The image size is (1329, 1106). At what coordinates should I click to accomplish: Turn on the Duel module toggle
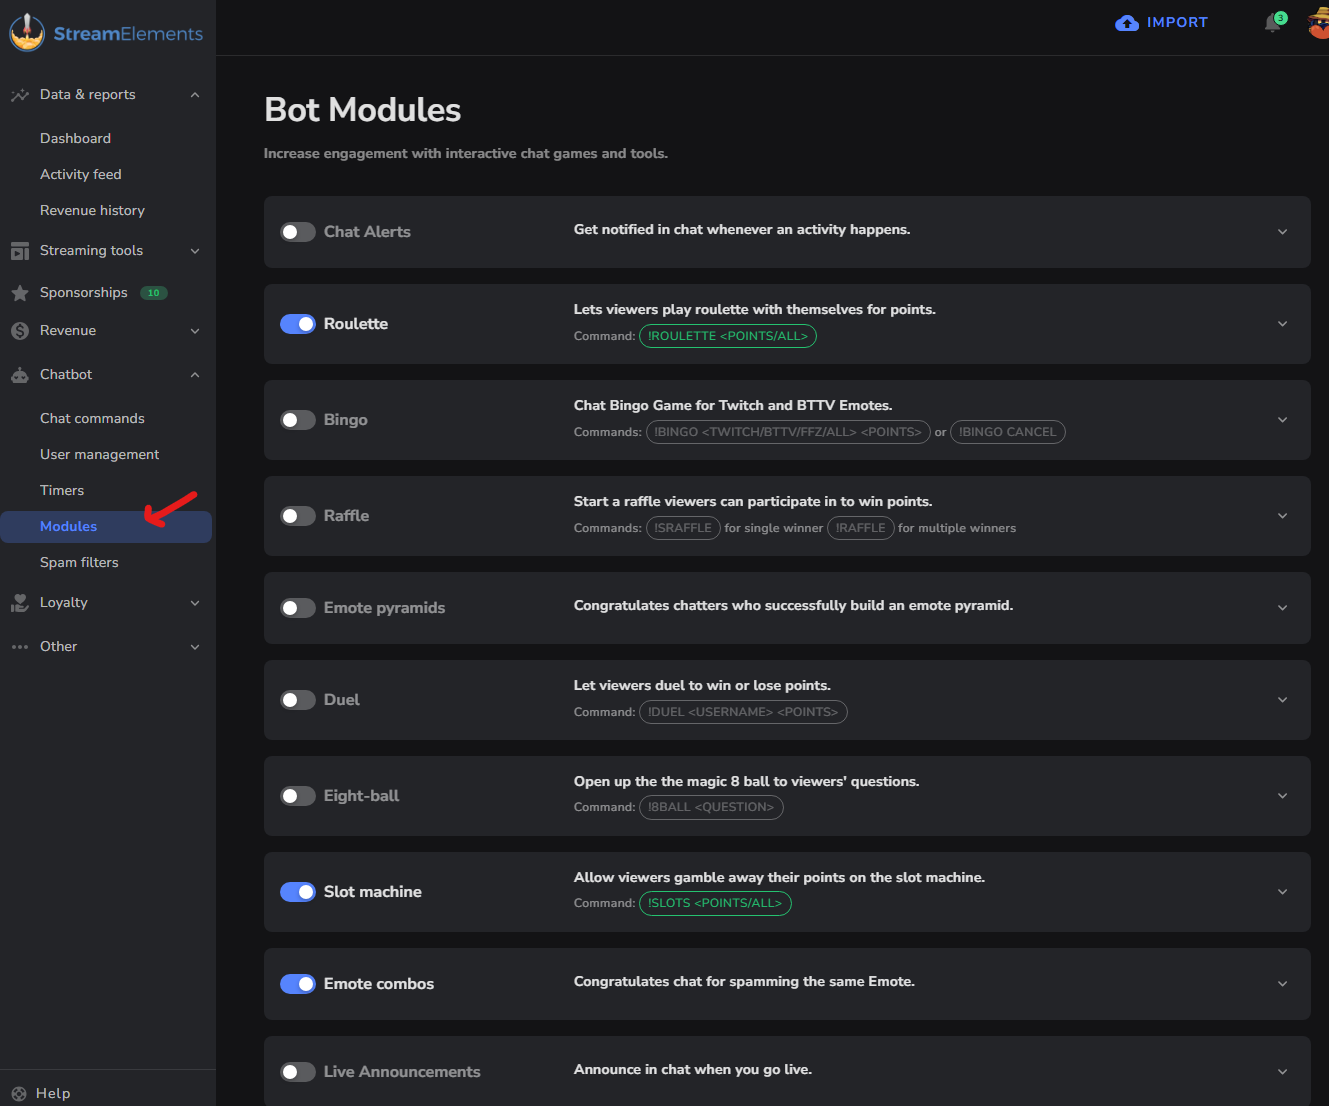tap(298, 700)
